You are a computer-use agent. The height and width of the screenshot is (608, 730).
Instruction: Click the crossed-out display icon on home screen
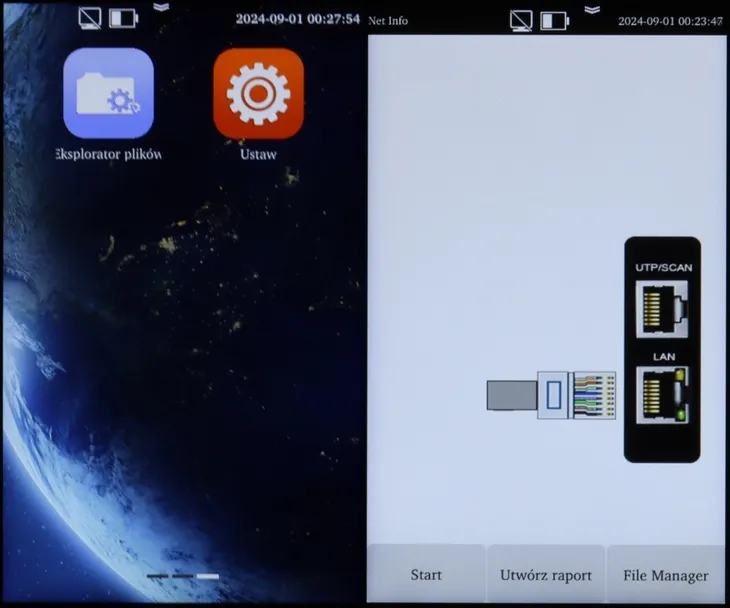coord(90,18)
